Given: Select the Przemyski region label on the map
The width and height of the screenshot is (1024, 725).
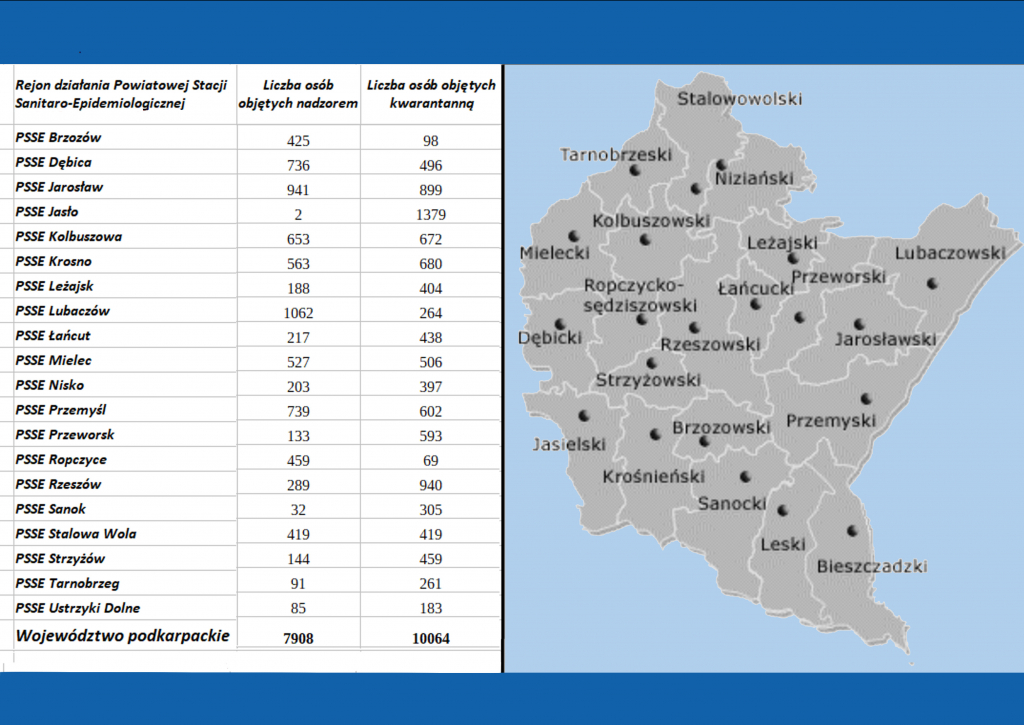Looking at the screenshot, I should tap(830, 421).
